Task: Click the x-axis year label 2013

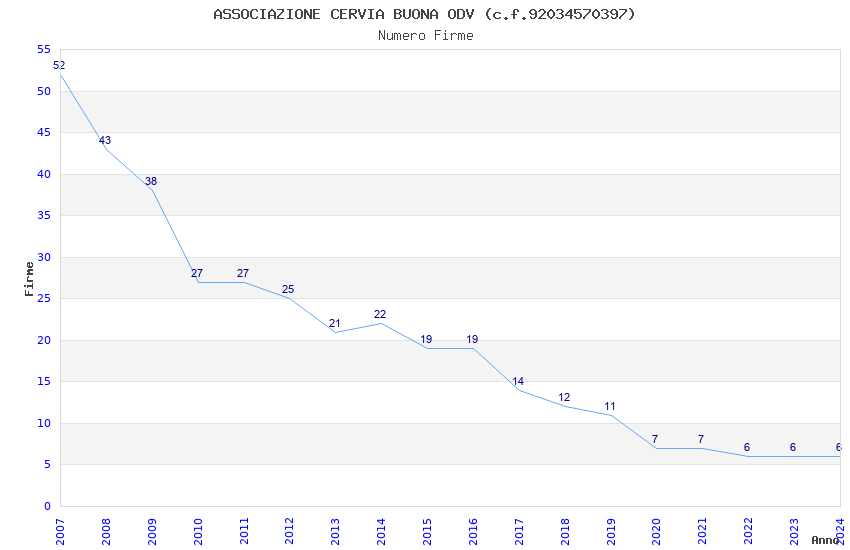Action: (335, 532)
